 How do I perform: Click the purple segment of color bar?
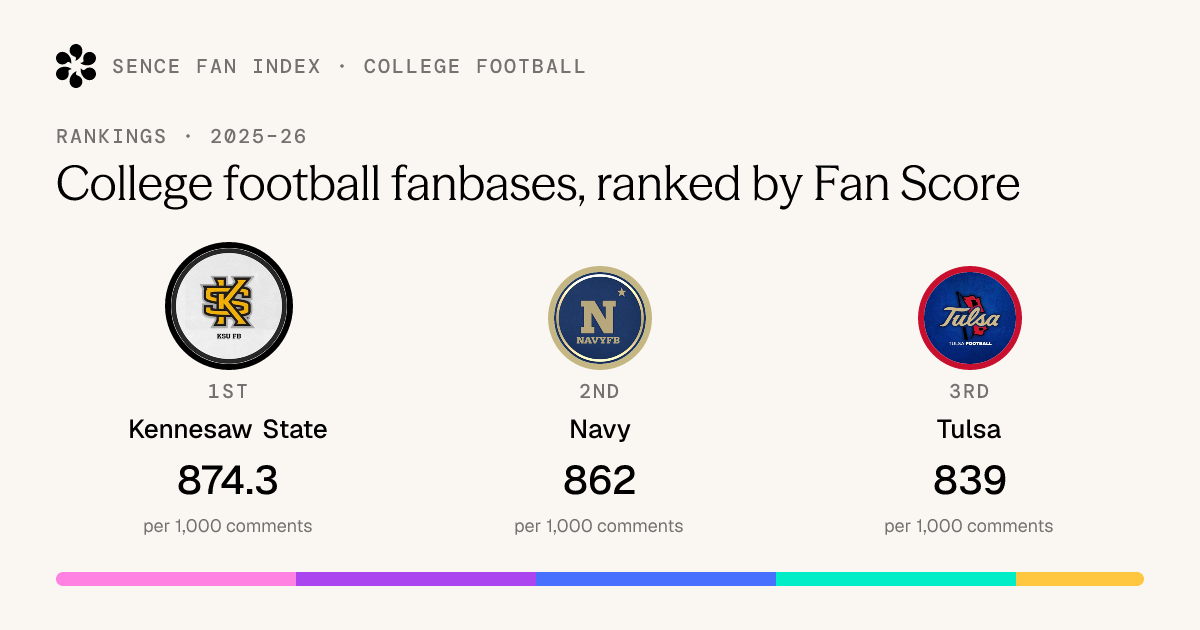coord(416,579)
